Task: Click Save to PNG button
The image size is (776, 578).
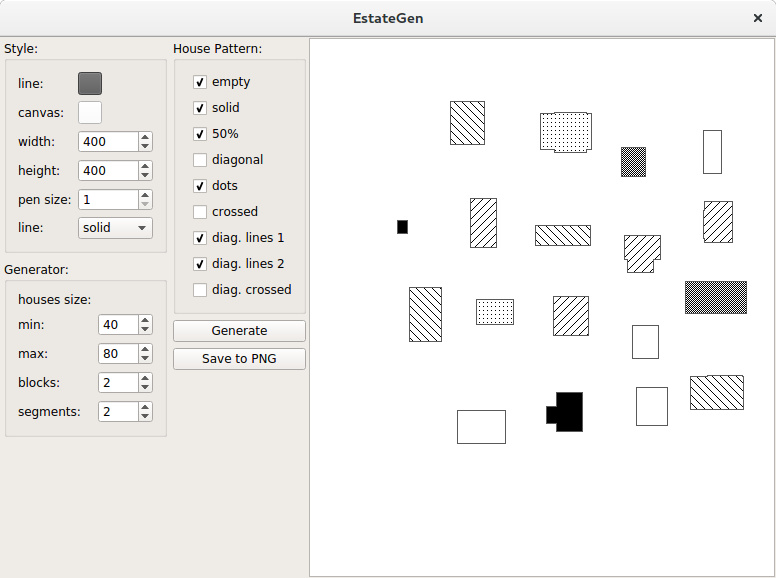Action: pos(239,359)
